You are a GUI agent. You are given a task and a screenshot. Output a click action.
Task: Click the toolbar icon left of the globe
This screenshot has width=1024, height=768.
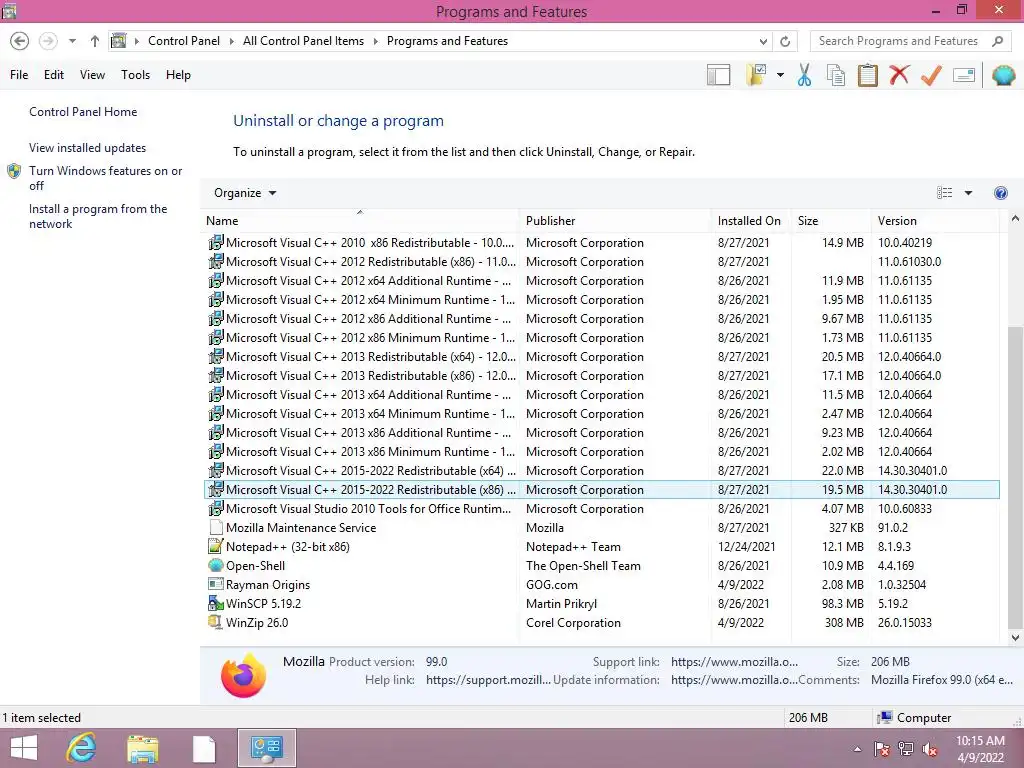click(x=964, y=75)
